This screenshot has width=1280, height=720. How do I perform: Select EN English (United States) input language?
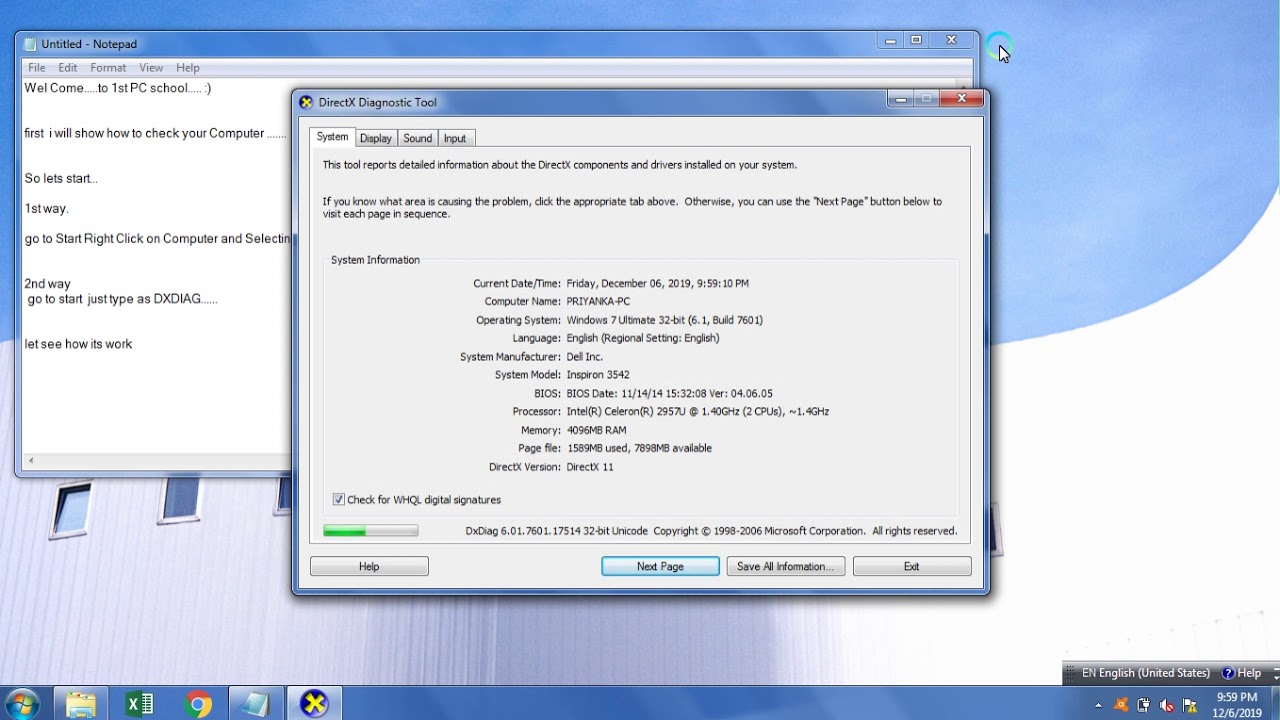1145,673
